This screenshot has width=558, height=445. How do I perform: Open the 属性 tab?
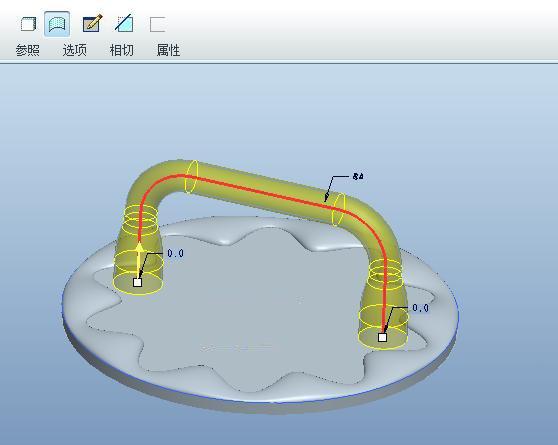pyautogui.click(x=168, y=50)
